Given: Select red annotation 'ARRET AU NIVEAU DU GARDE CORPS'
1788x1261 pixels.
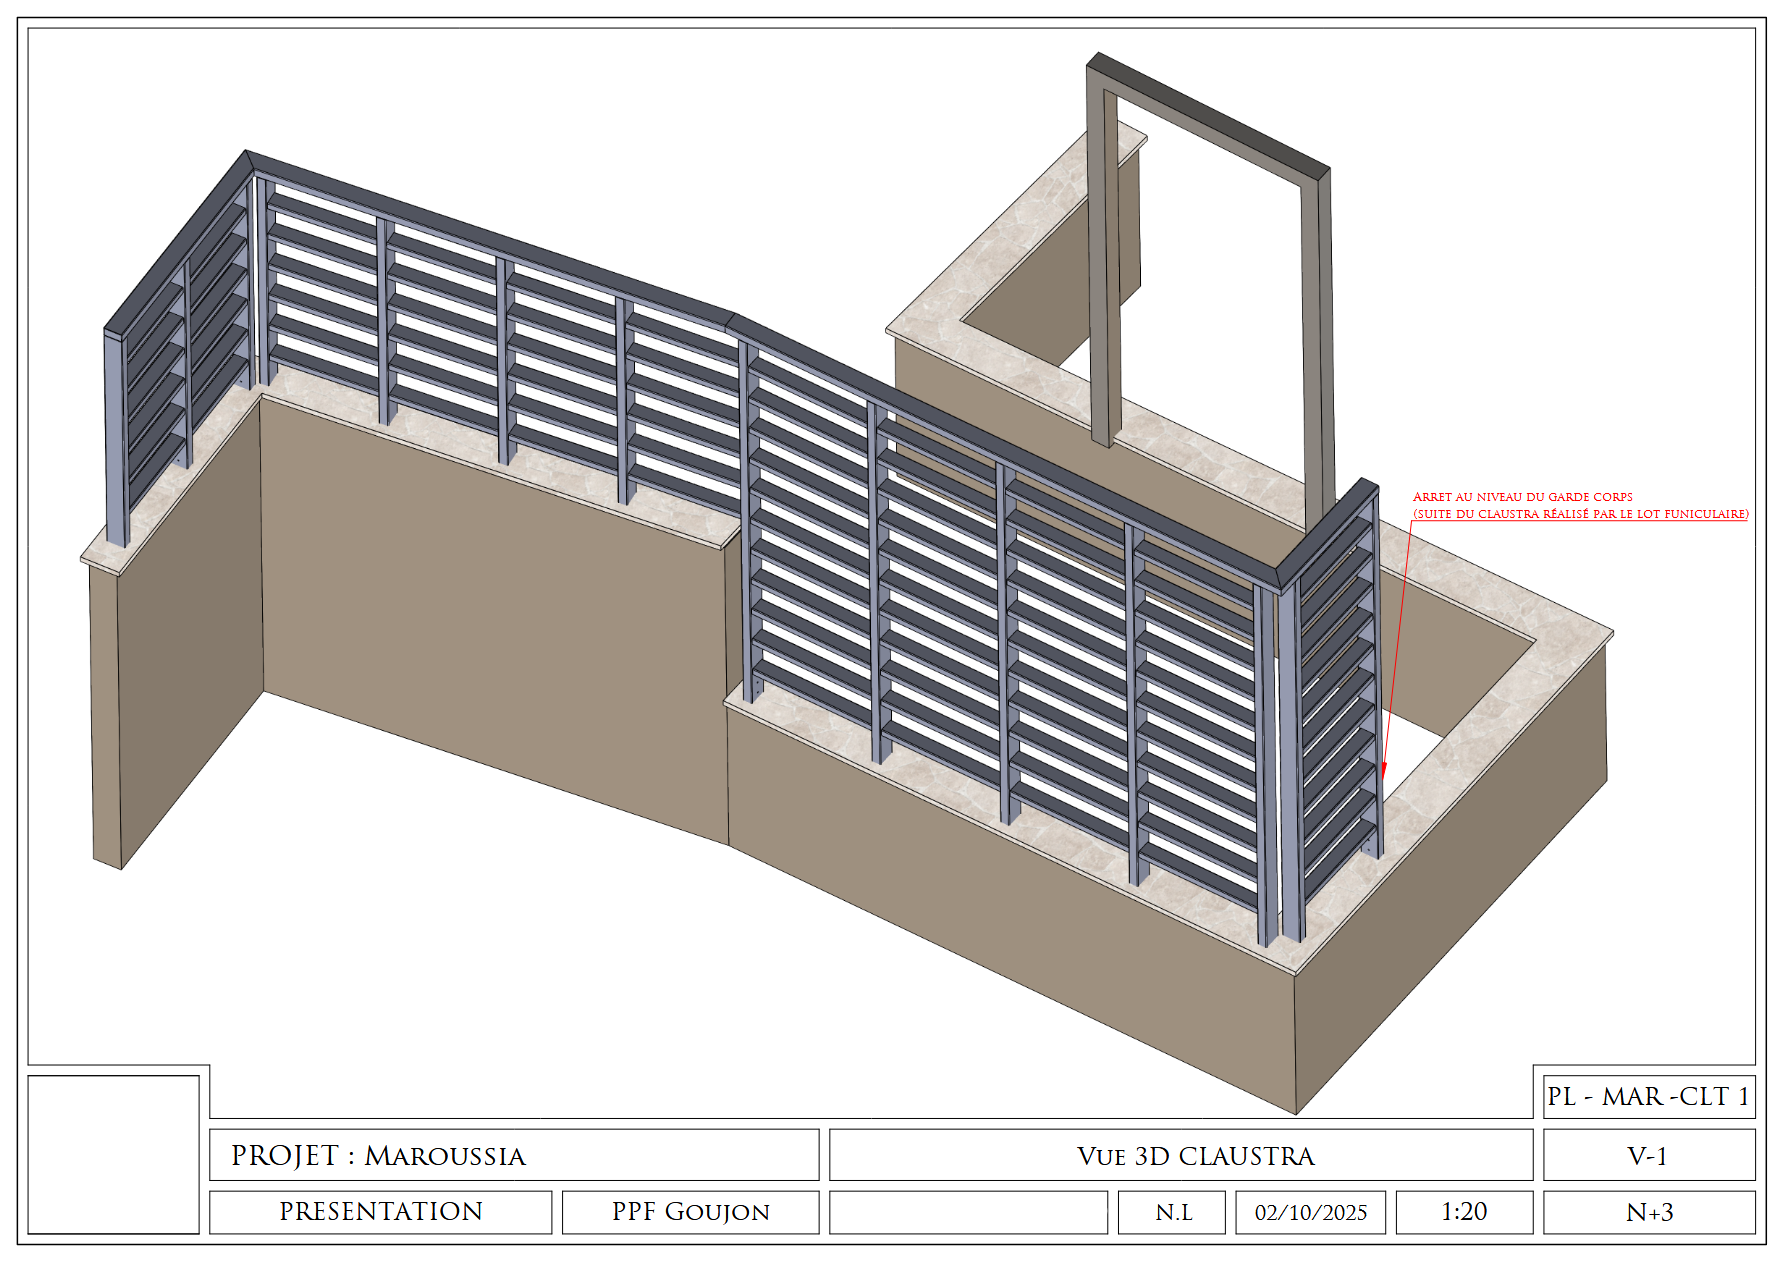Looking at the screenshot, I should 1522,497.
